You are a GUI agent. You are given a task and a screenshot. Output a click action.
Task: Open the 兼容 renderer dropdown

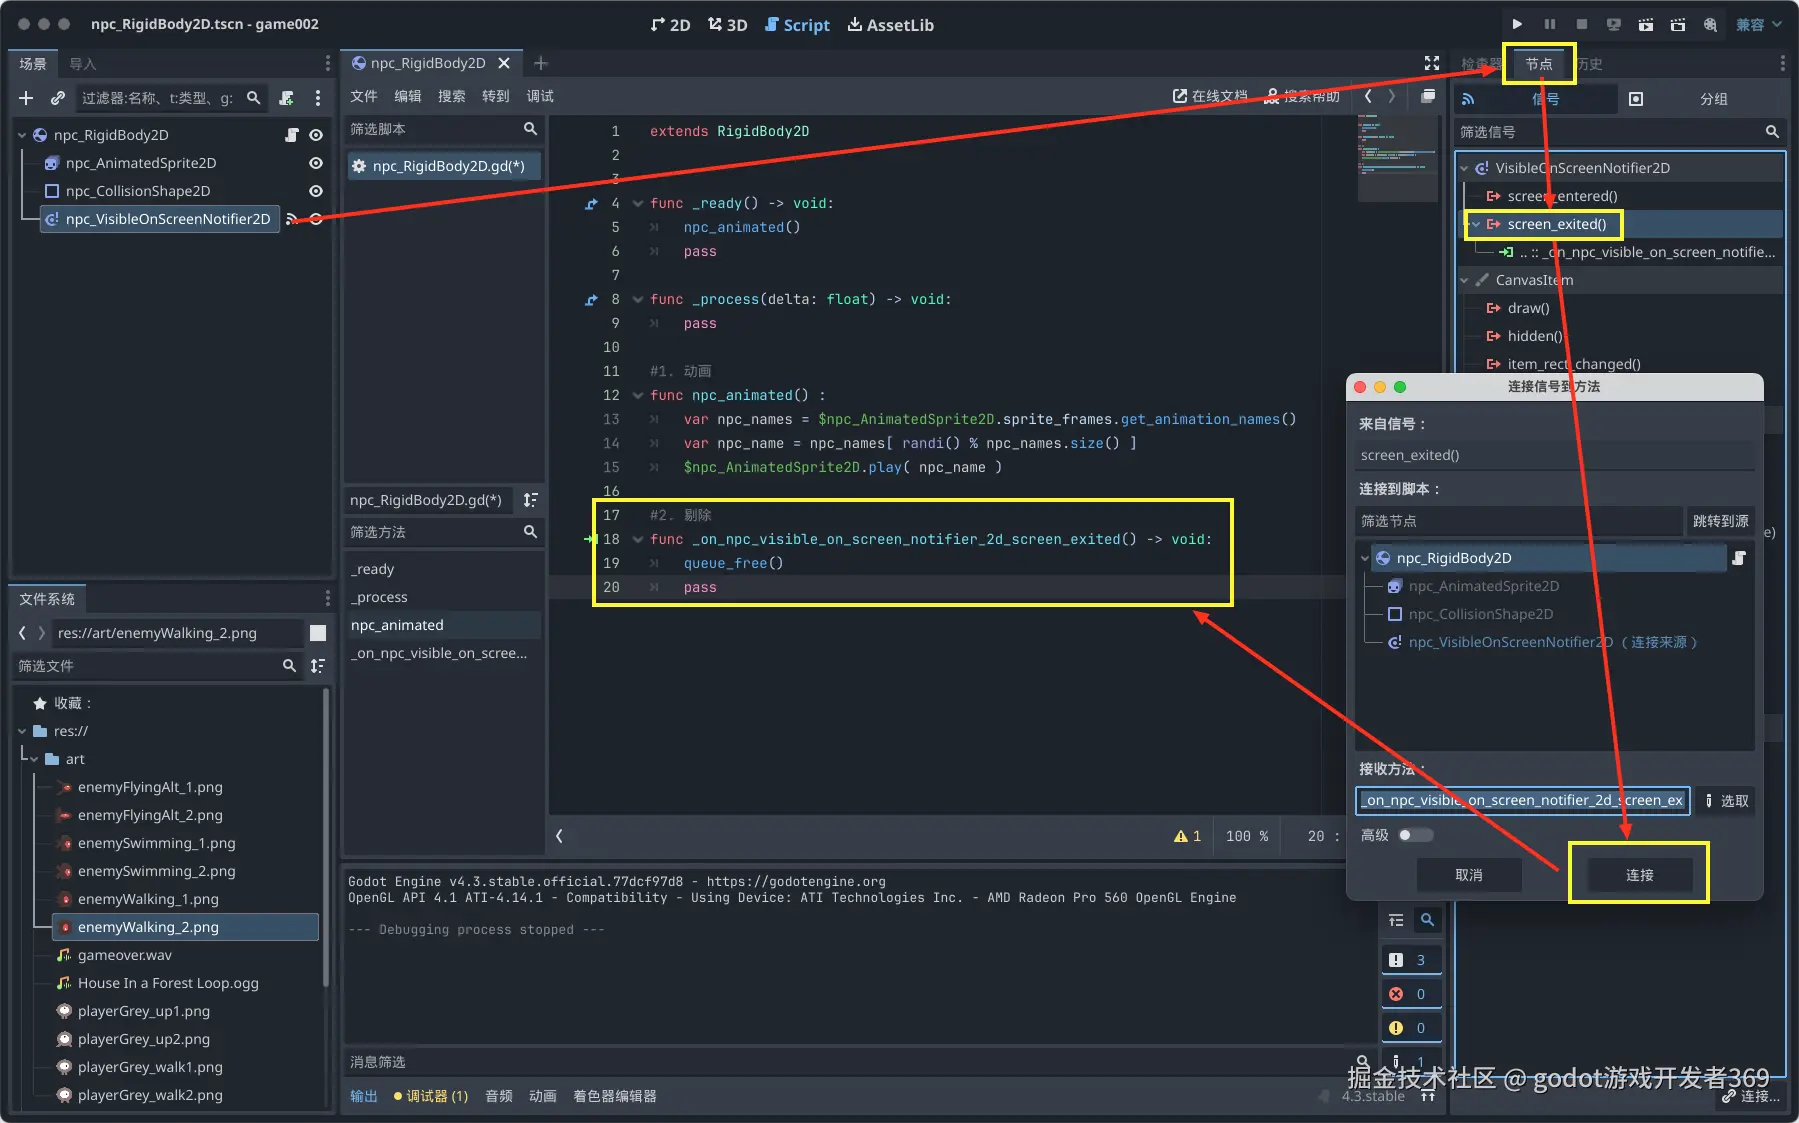1759,25
